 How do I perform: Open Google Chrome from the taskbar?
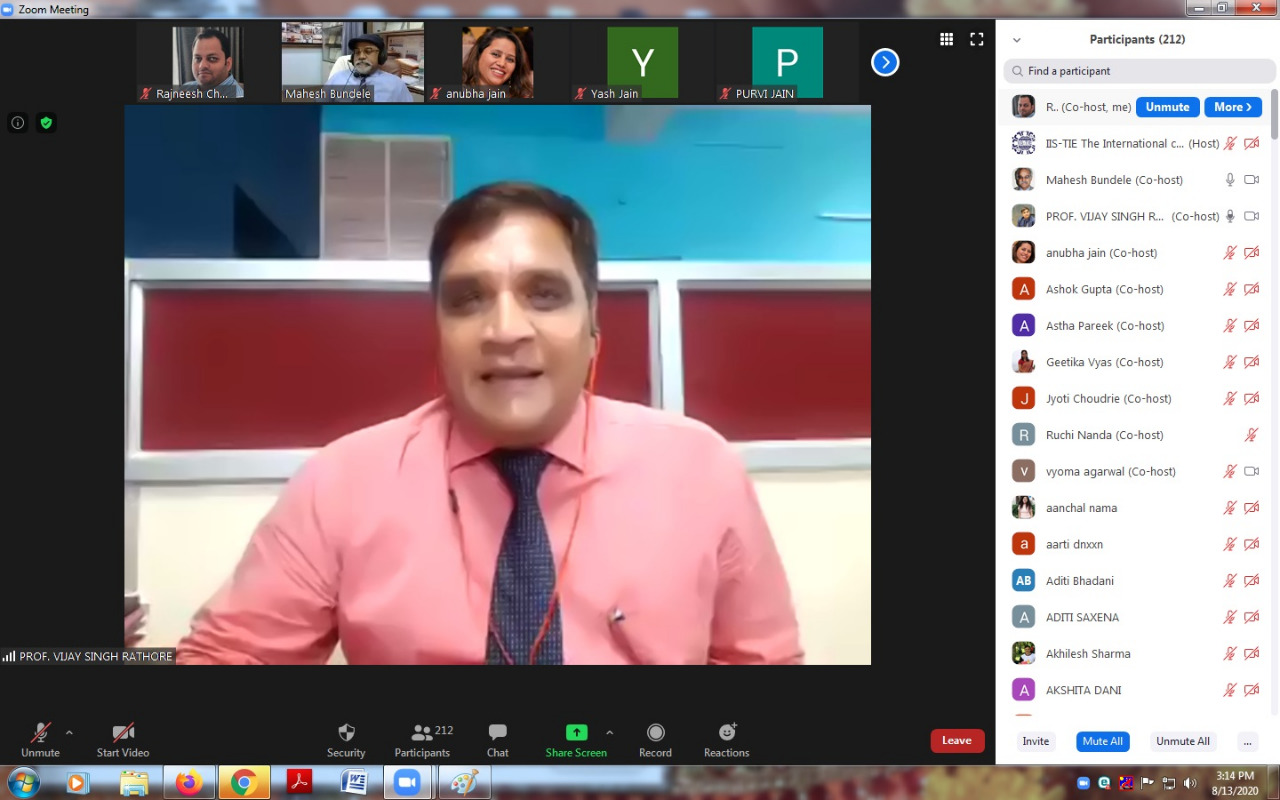click(x=242, y=782)
